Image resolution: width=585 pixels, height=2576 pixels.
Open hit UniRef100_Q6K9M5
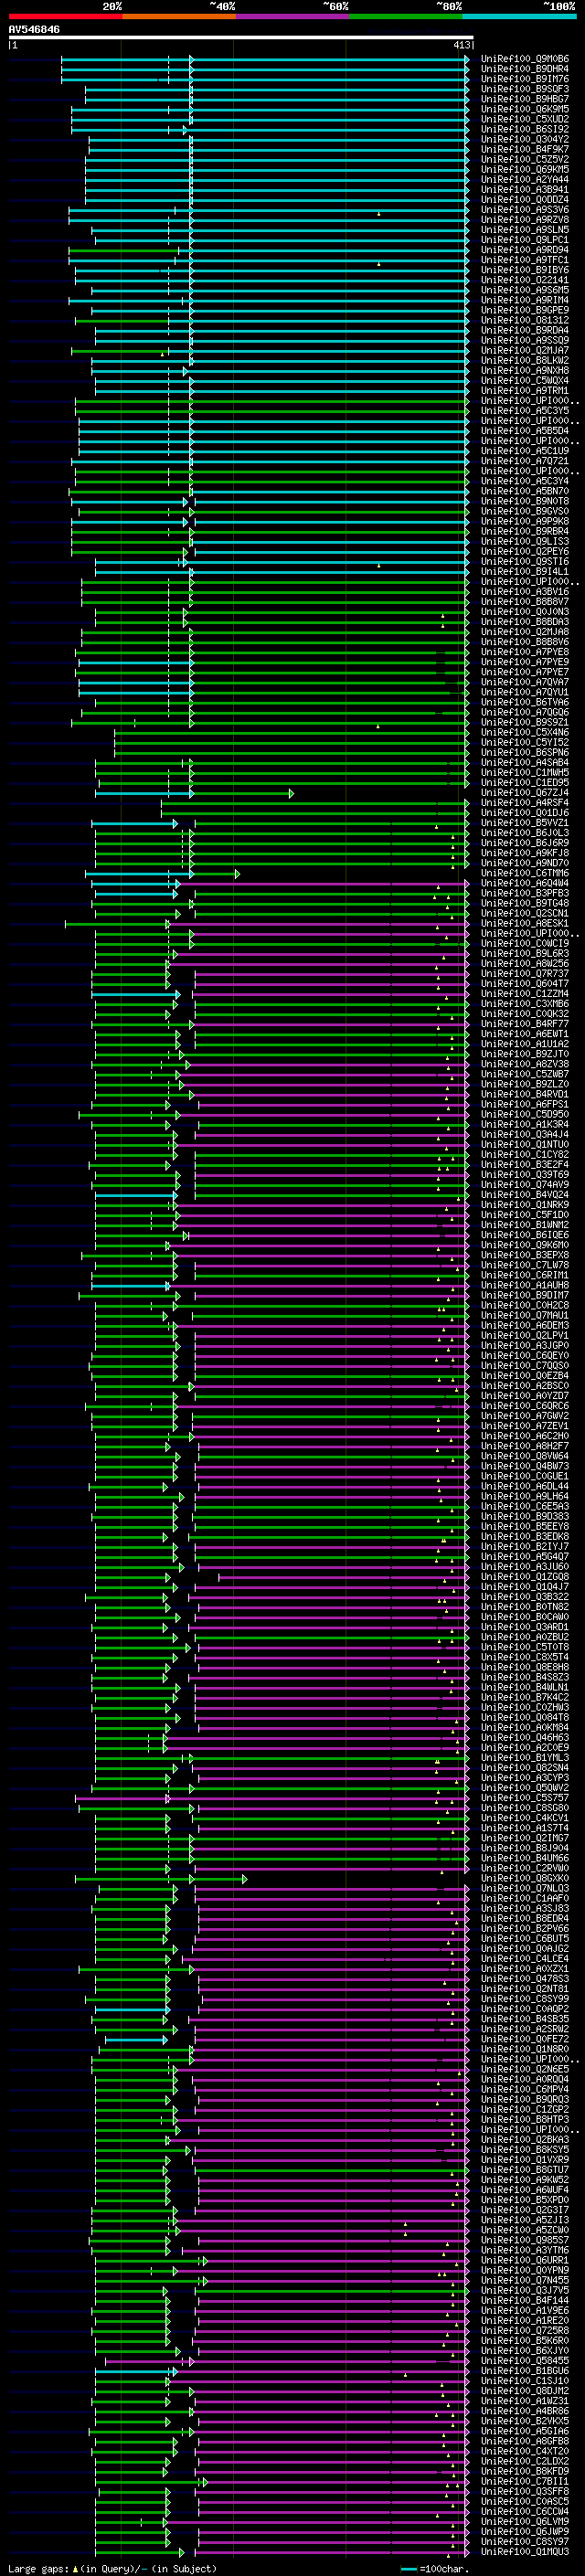(525, 109)
